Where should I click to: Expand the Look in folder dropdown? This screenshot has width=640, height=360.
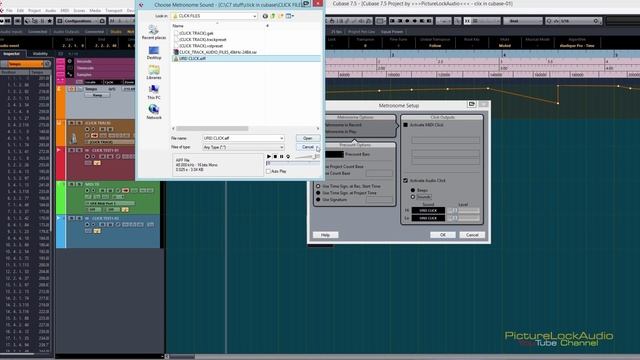255,16
